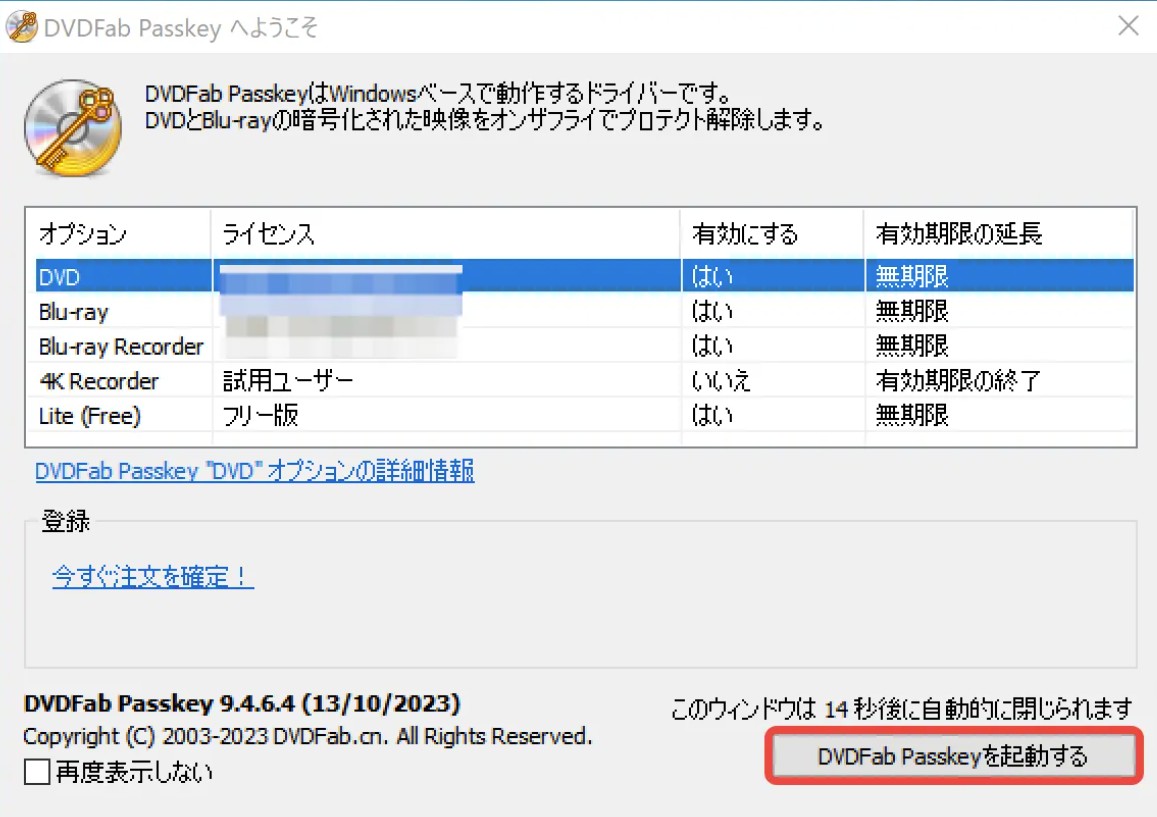Viewport: 1157px width, 817px height.
Task: Click the DVDFab Passkey 9.4.6.4 version text
Action: (242, 703)
